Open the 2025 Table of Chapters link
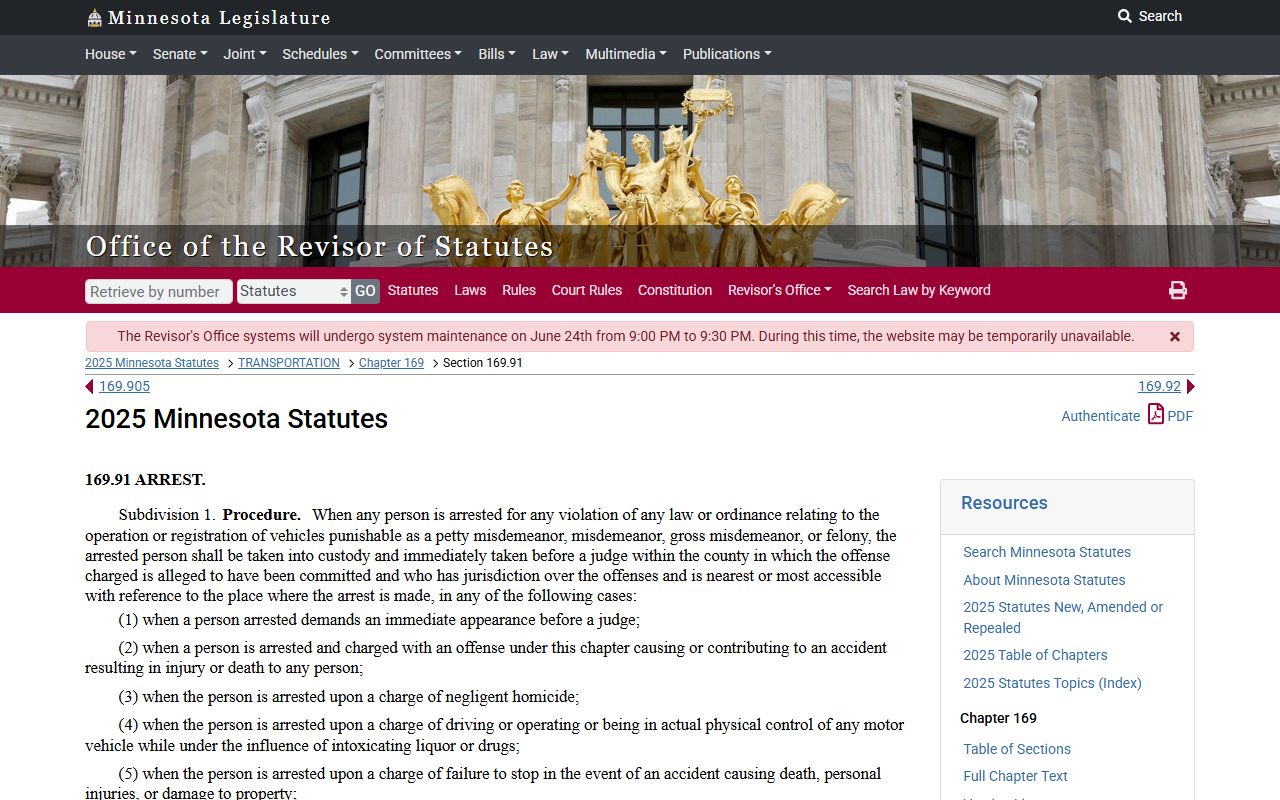This screenshot has width=1280, height=800. pyautogui.click(x=1035, y=655)
